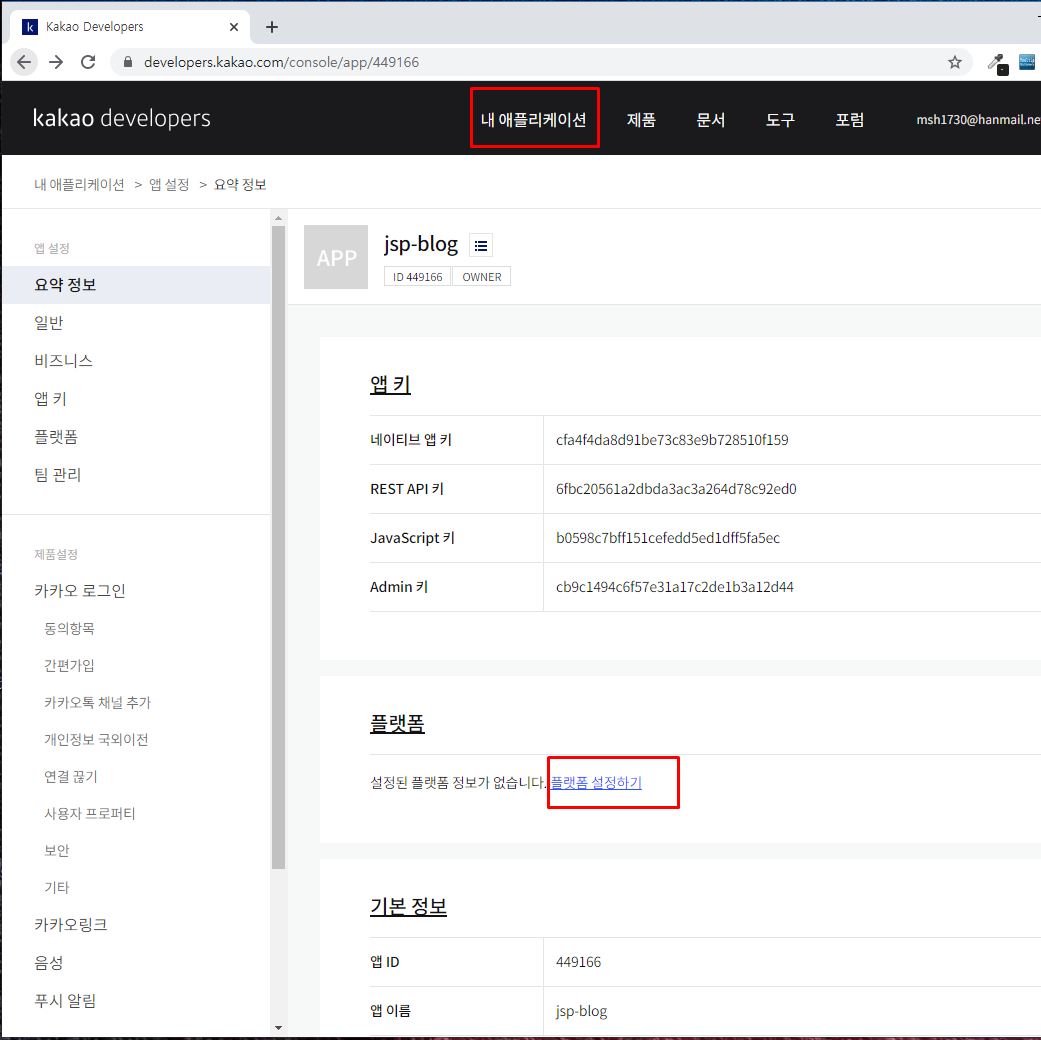The height and width of the screenshot is (1040, 1041).
Task: Open 도구 in top navigation
Action: coord(780,120)
